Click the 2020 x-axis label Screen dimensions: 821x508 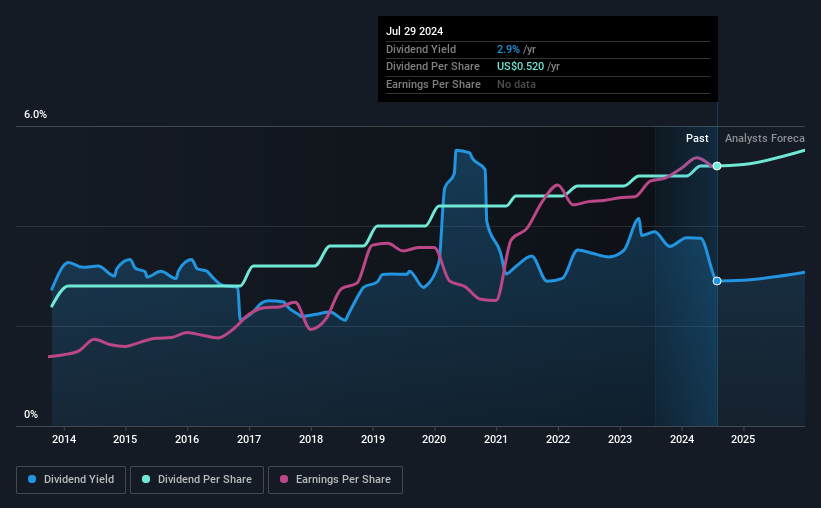pyautogui.click(x=434, y=439)
